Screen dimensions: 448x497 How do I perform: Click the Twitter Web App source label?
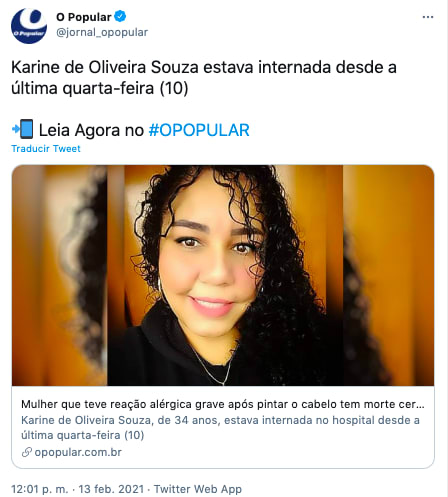pyautogui.click(x=198, y=489)
